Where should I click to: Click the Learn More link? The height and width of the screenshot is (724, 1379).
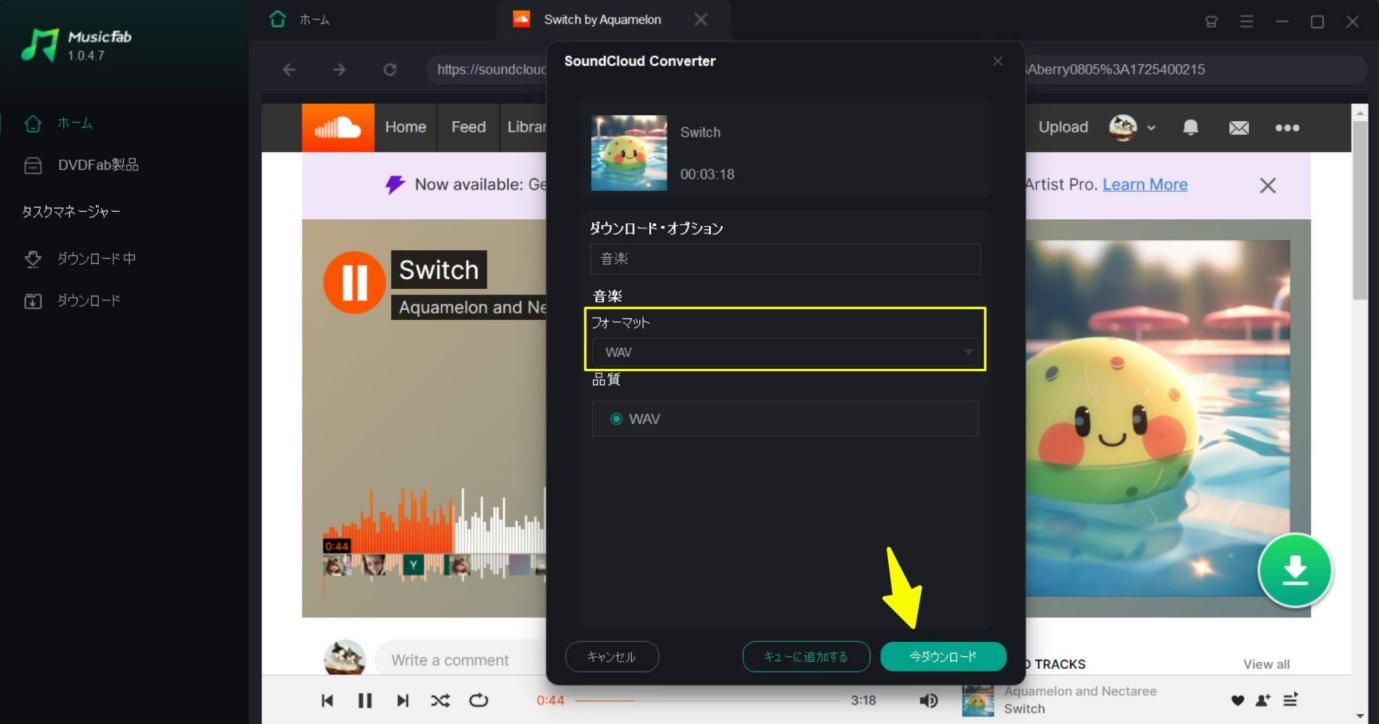point(1145,184)
